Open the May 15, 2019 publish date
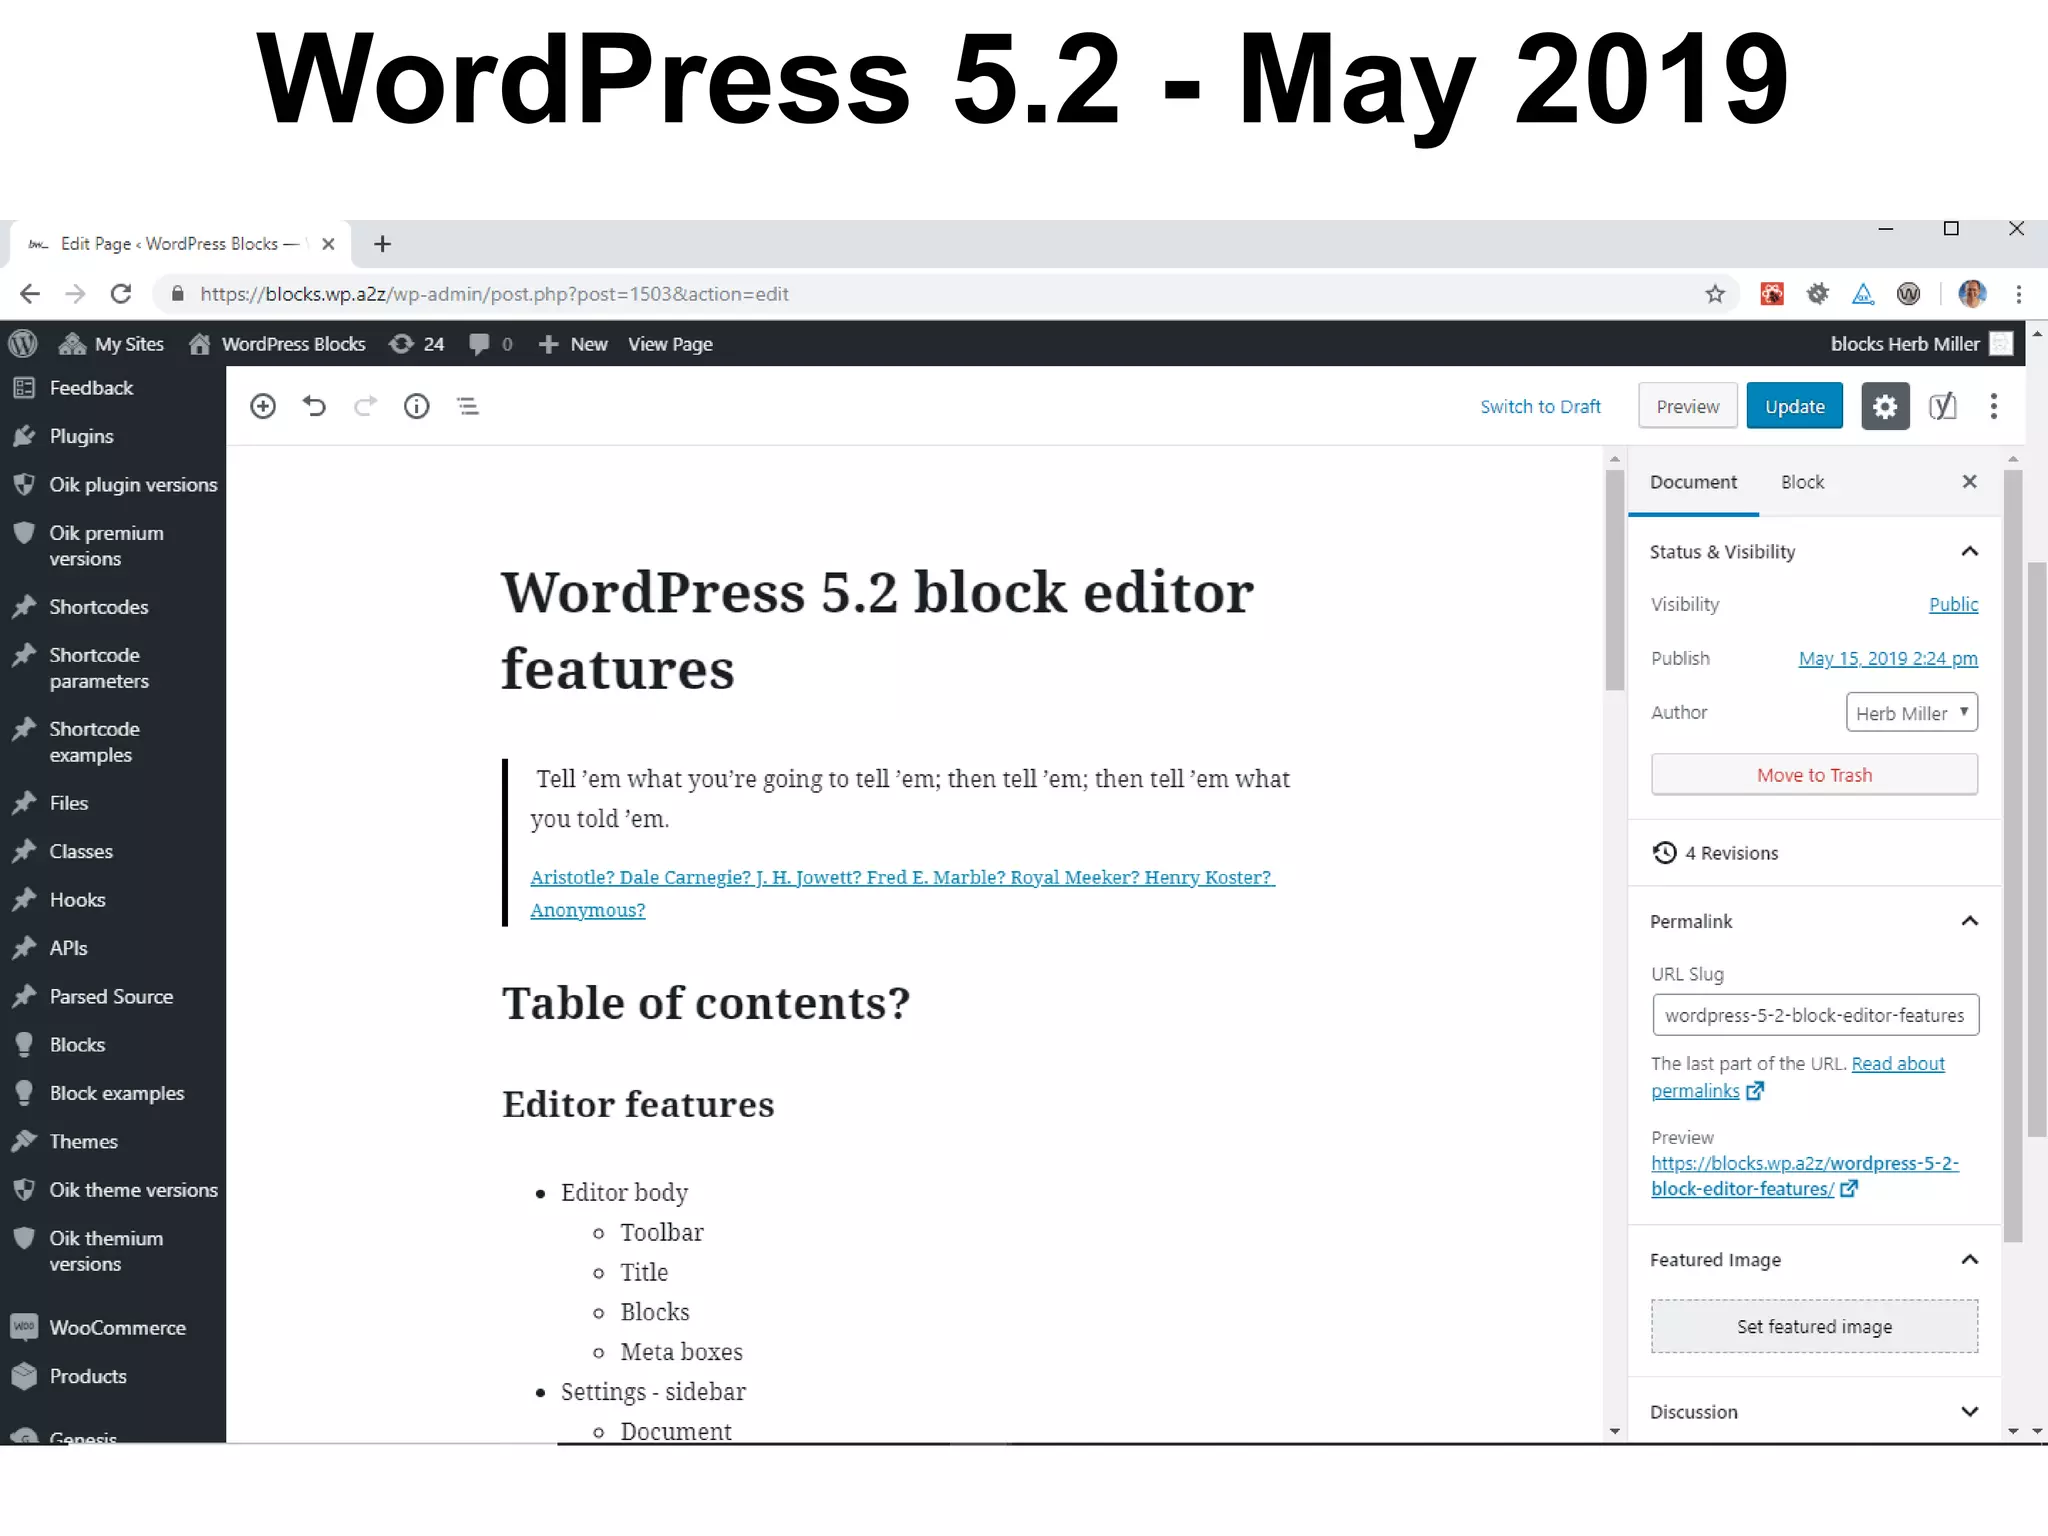The image size is (2048, 1536). coord(1888,658)
